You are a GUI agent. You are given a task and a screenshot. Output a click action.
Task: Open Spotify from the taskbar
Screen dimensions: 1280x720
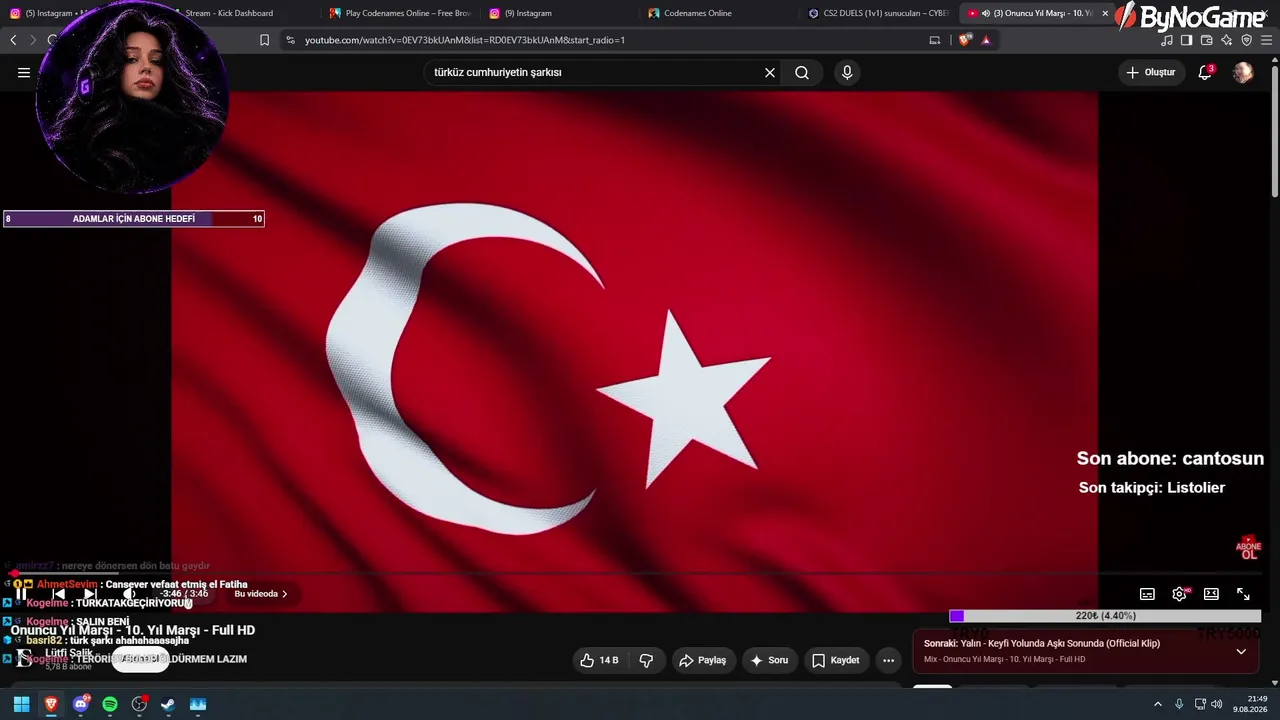(110, 704)
